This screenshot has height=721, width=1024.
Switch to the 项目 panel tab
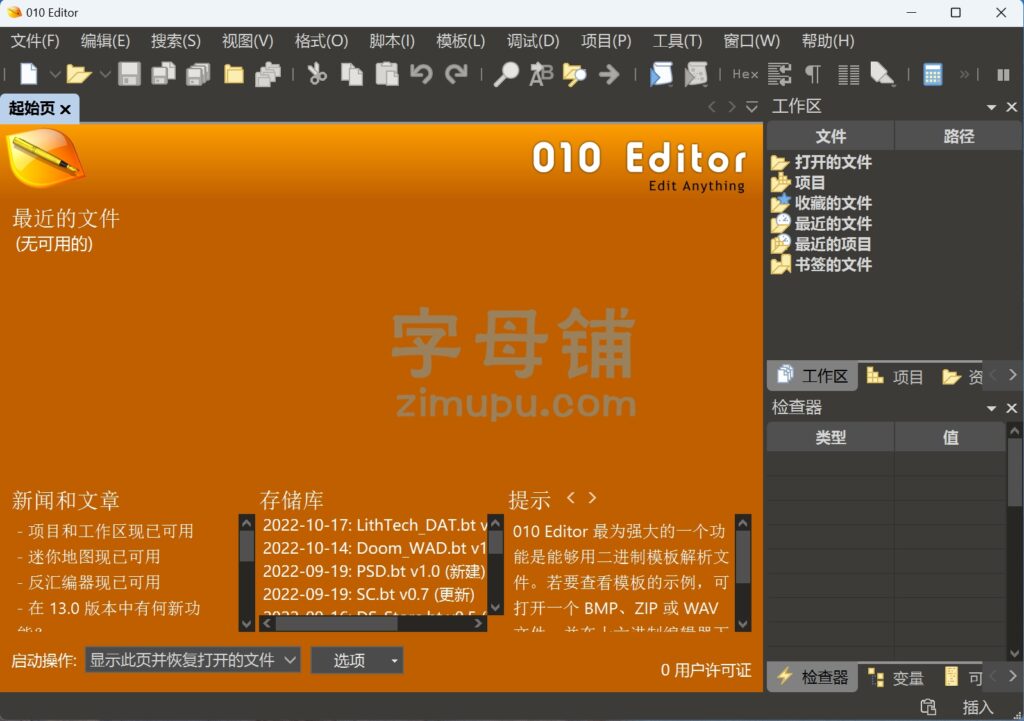pyautogui.click(x=895, y=376)
